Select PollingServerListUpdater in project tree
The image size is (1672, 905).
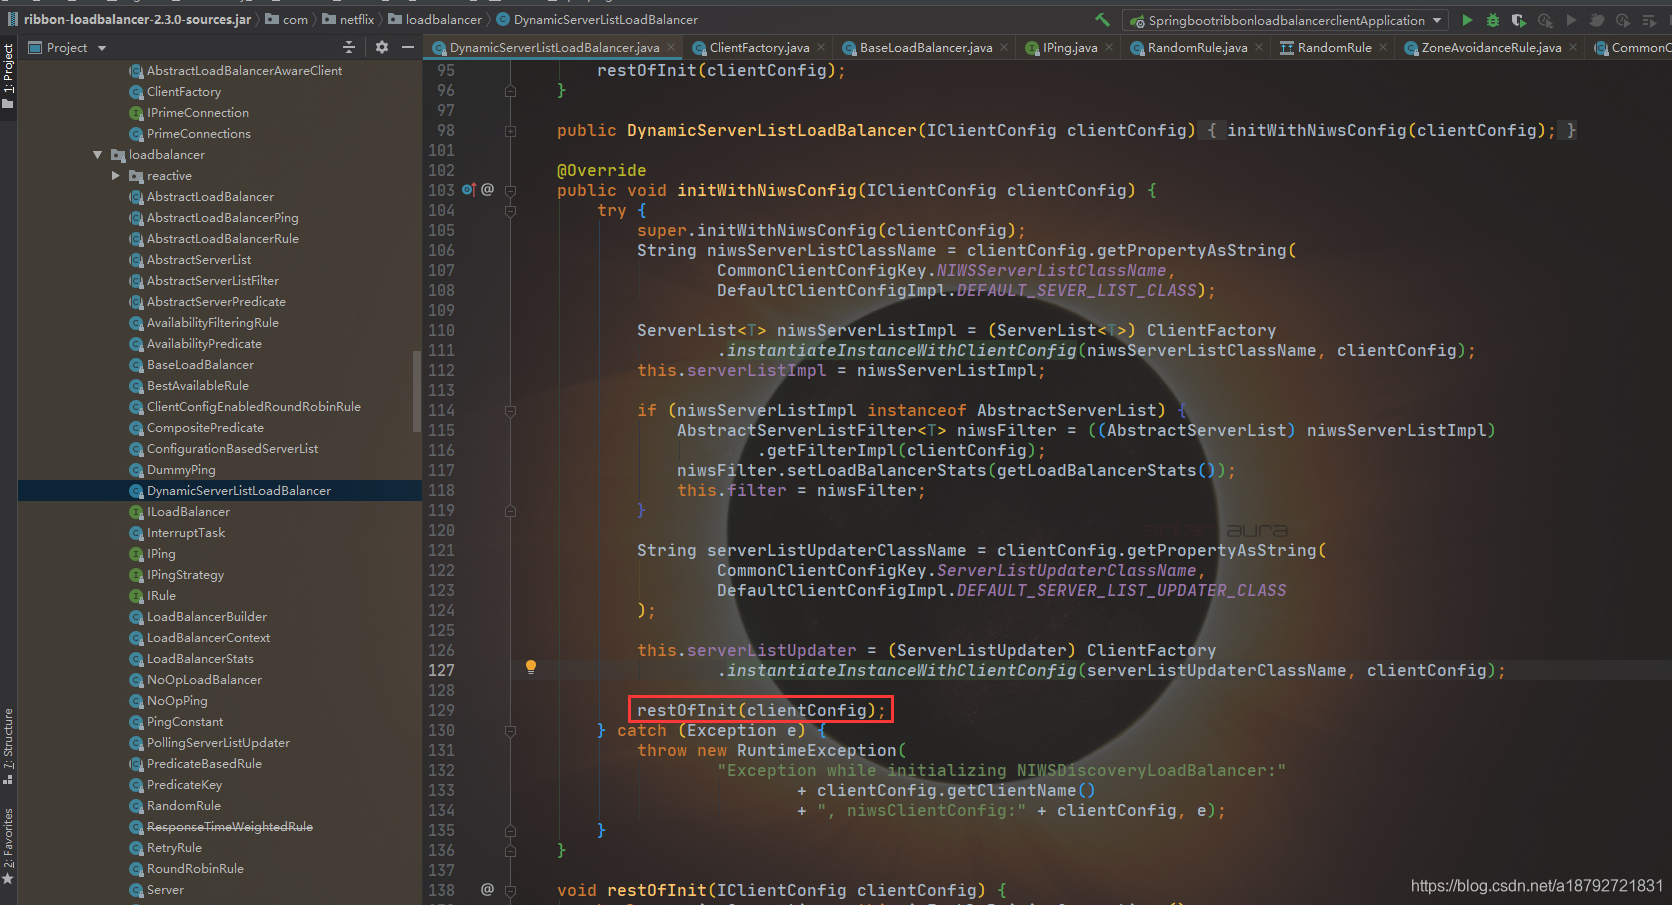(218, 743)
